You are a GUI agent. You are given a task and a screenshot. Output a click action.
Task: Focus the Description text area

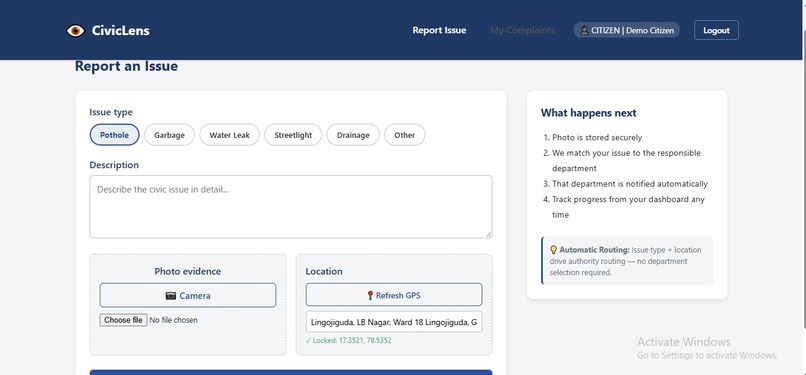tap(291, 207)
